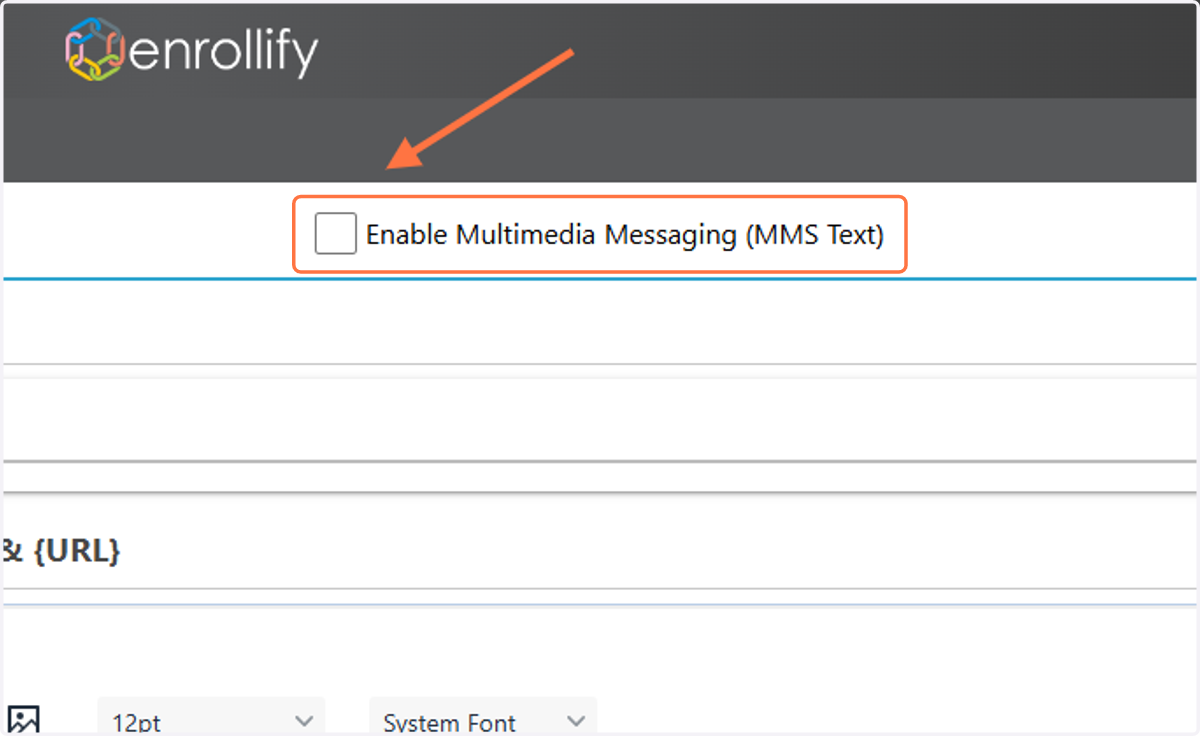The image size is (1200, 736).
Task: Enable Multimedia Messaging (MMS Text) checkbox
Action: [x=335, y=234]
